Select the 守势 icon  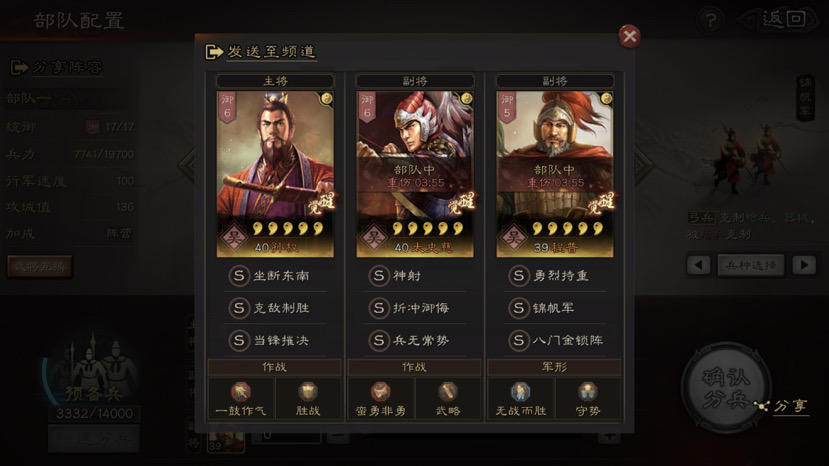587,392
